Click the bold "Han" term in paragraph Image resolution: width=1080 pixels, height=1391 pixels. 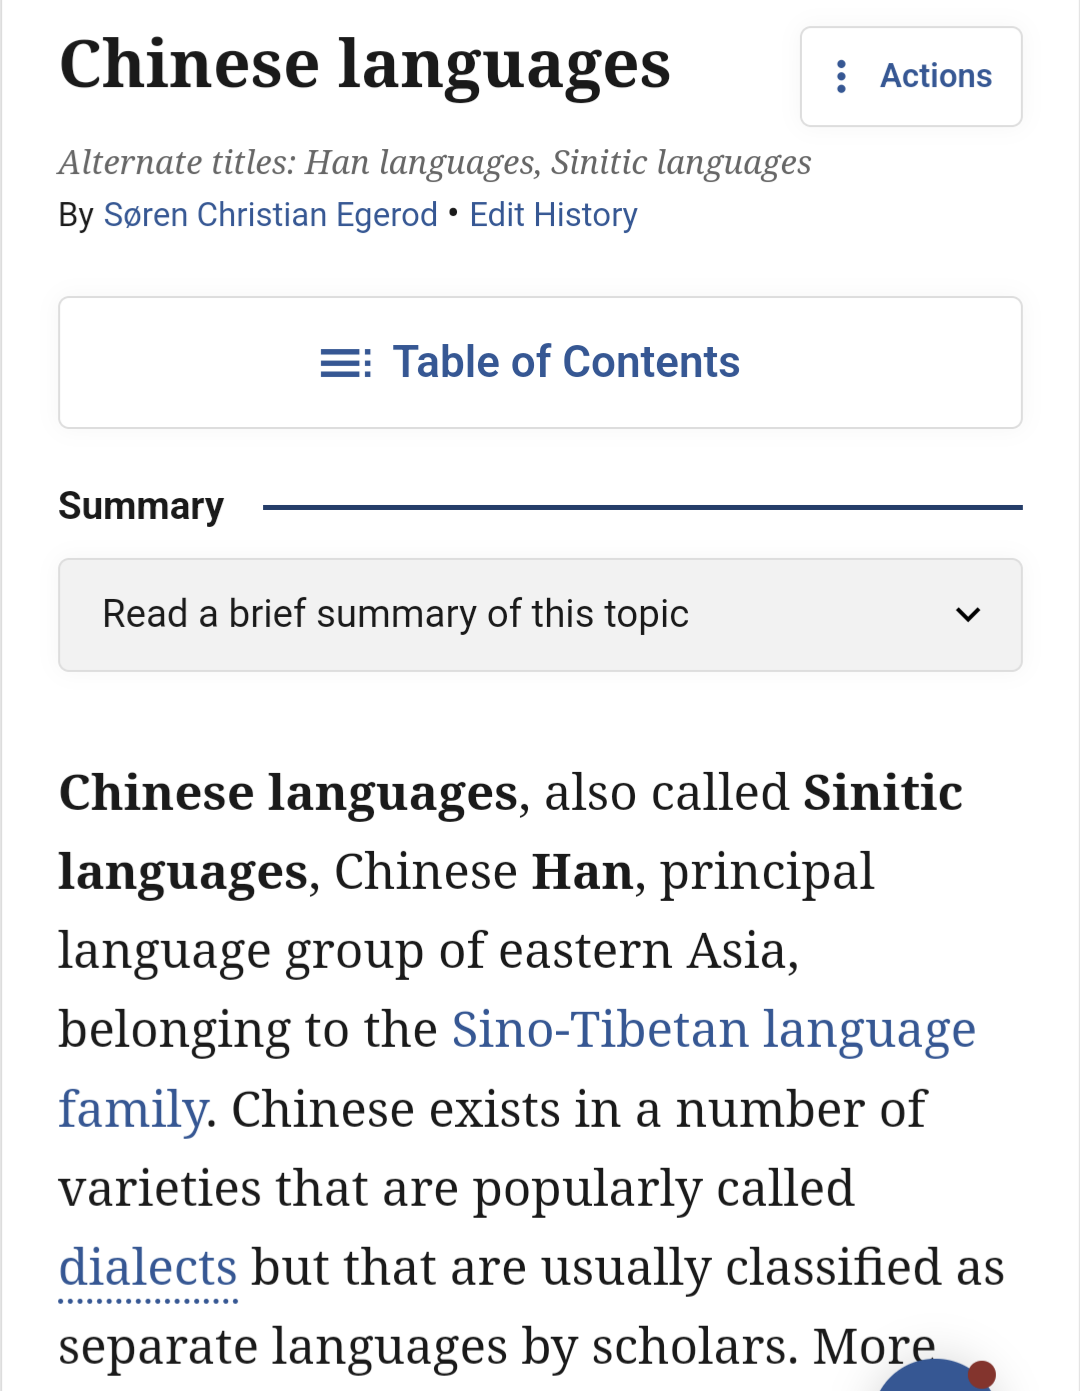point(582,872)
